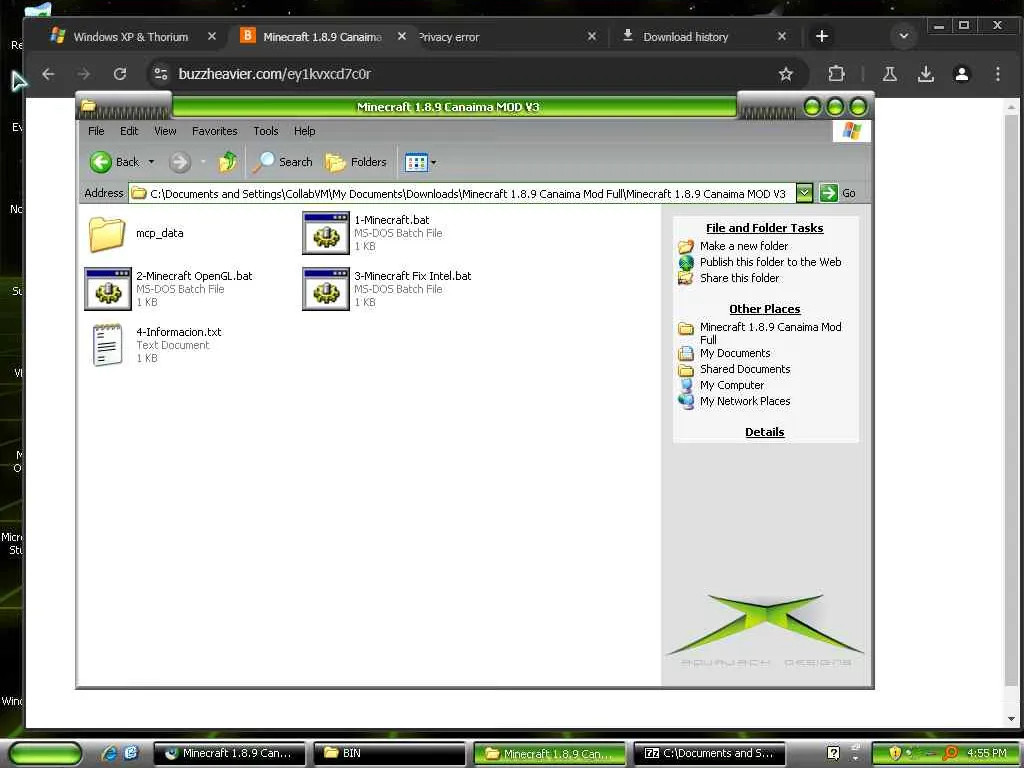Click the security shield tray icon
This screenshot has width=1024, height=768.
coord(895,753)
